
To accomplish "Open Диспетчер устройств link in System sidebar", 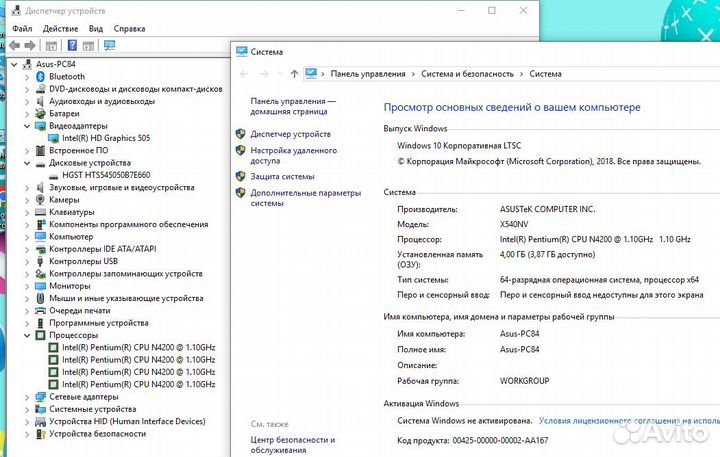I will [290, 134].
